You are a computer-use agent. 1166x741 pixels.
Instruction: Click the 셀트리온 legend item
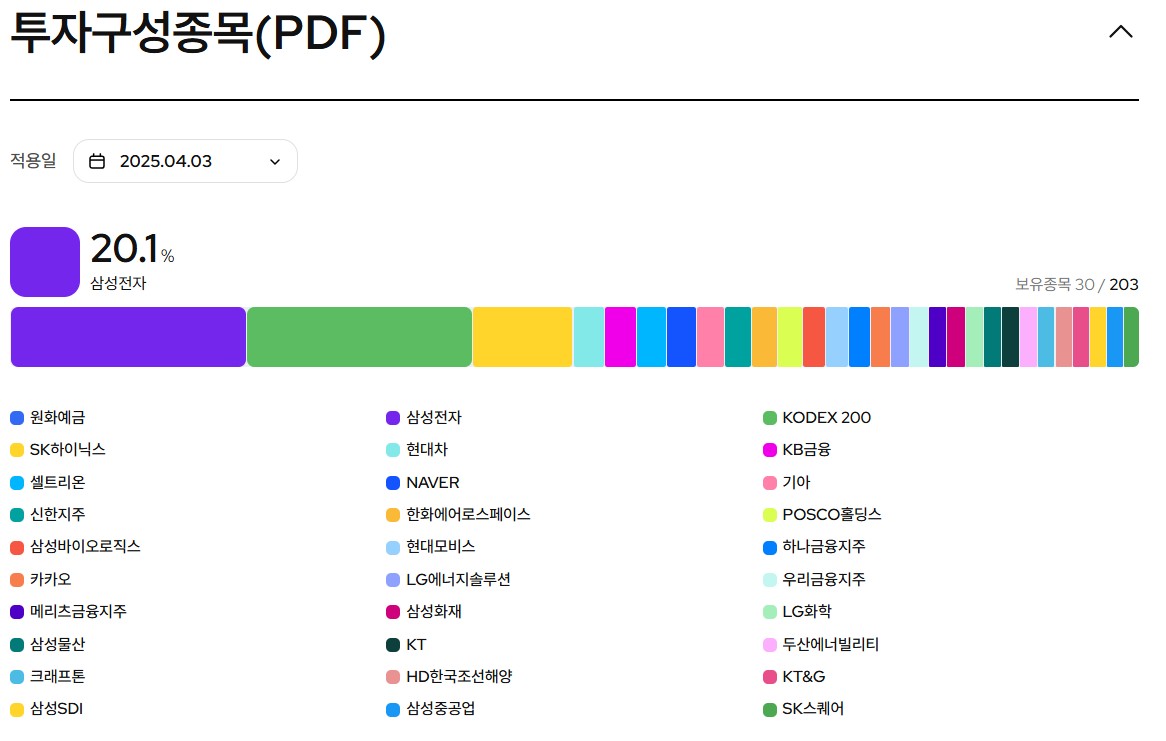click(48, 482)
